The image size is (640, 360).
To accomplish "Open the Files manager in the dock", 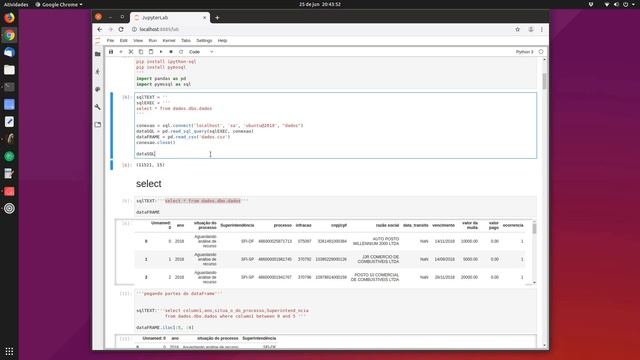I will point(9,70).
